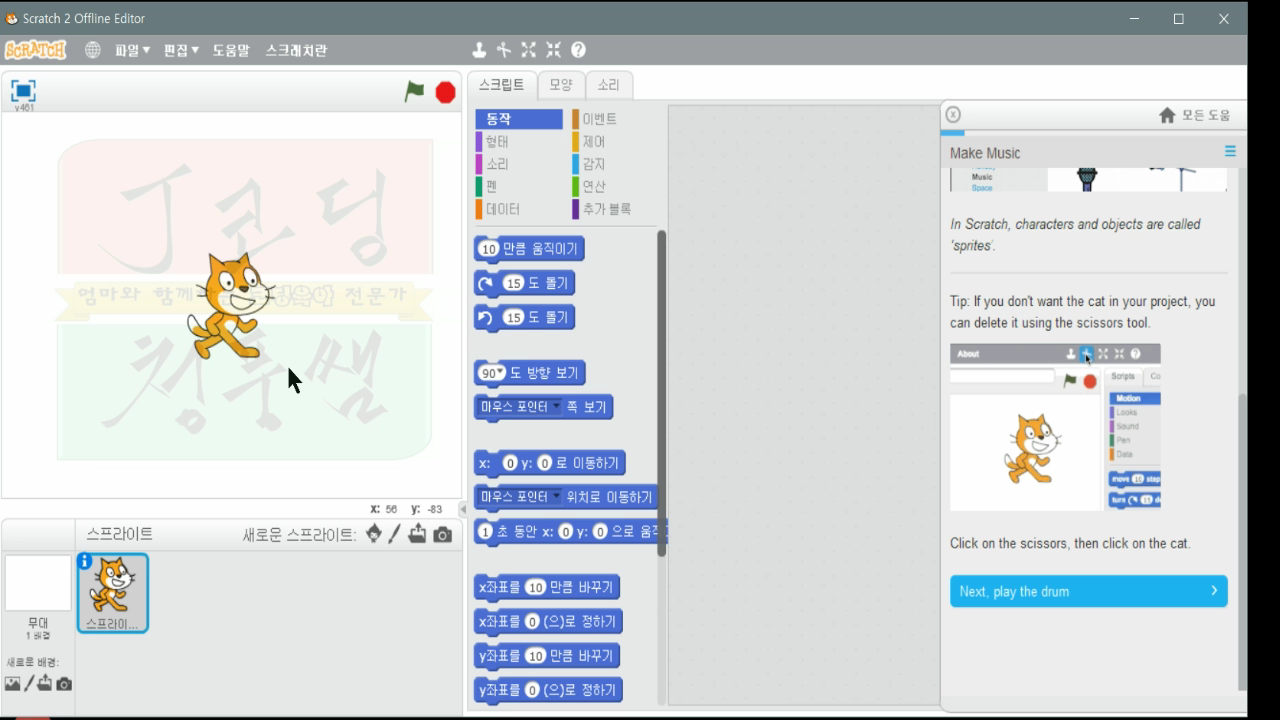Upload a backdrop from file
This screenshot has width=1280, height=720.
45,684
